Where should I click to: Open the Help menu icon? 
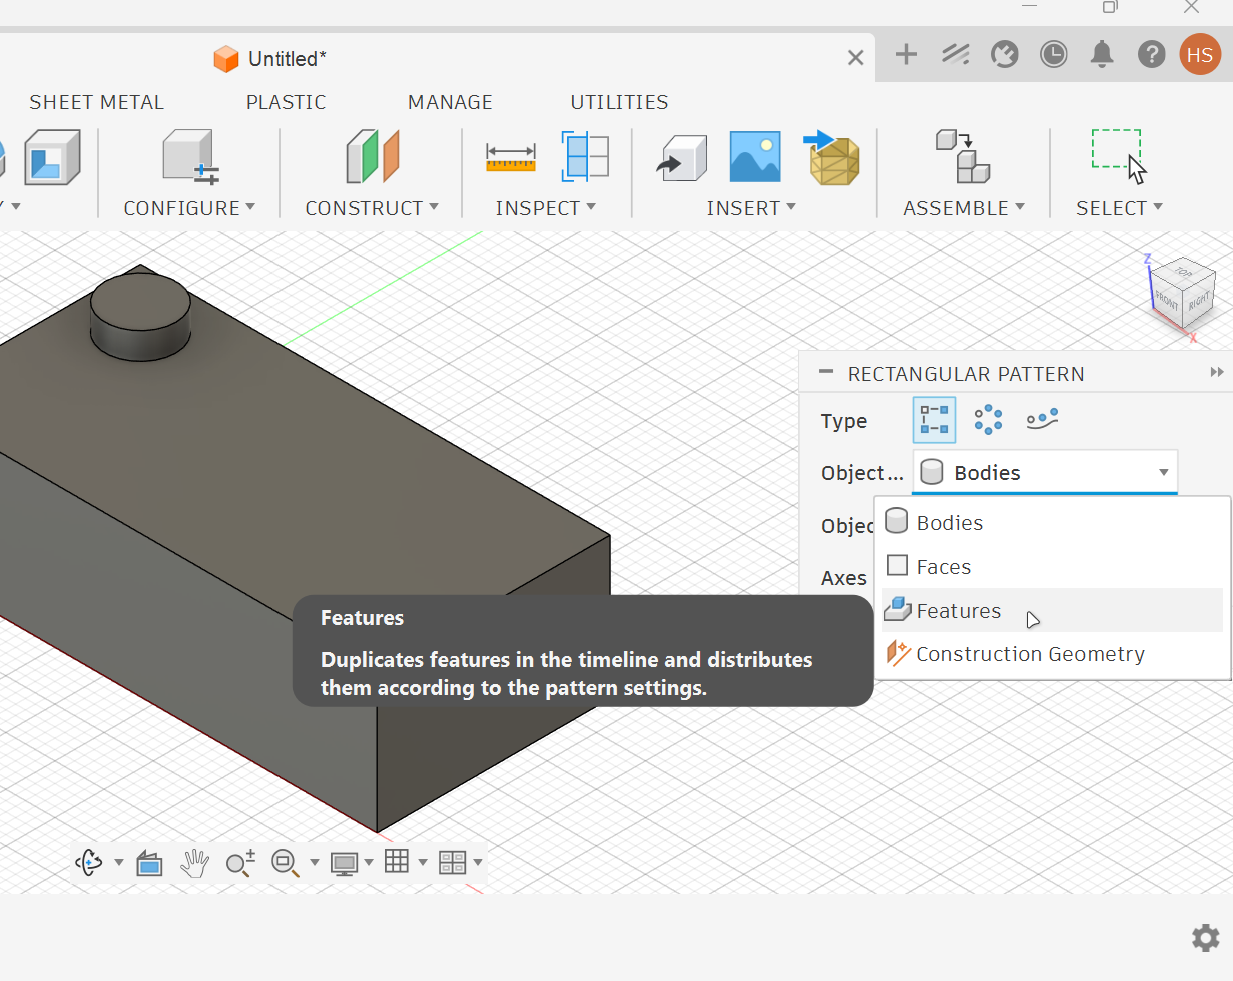(x=1151, y=54)
